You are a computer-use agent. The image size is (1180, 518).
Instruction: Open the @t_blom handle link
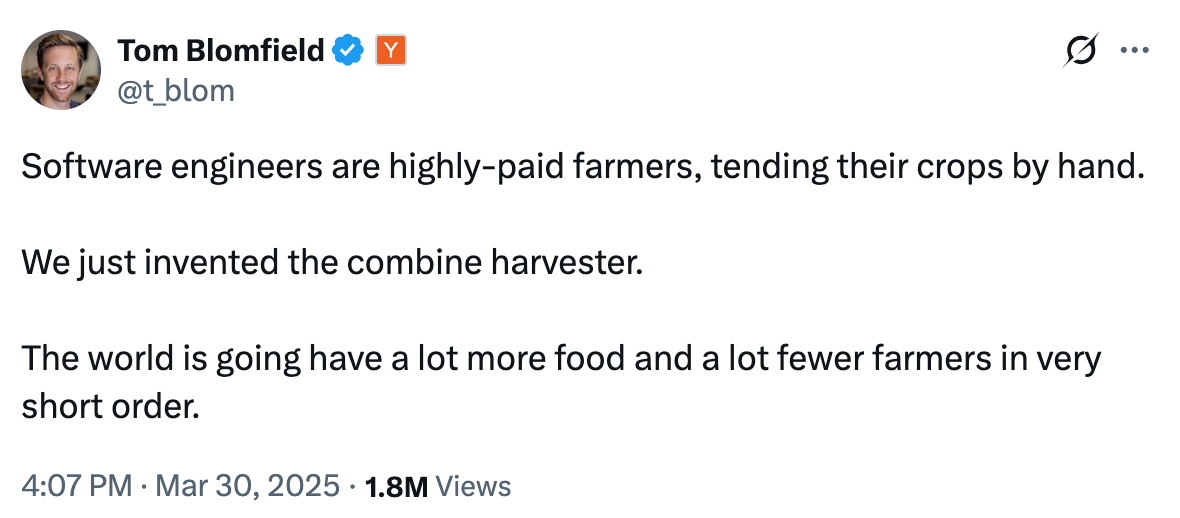tap(176, 90)
